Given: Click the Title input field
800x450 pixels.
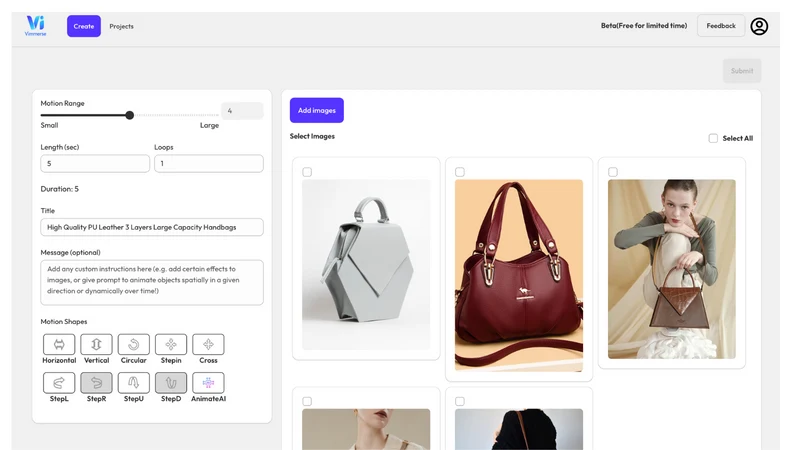Looking at the screenshot, I should pos(152,227).
